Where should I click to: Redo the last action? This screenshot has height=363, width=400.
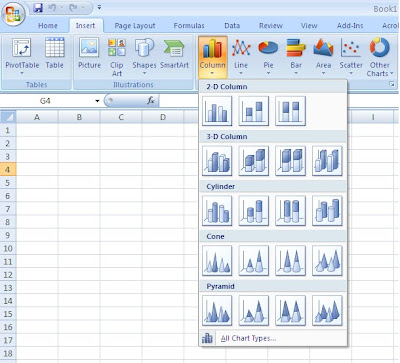tap(73, 8)
